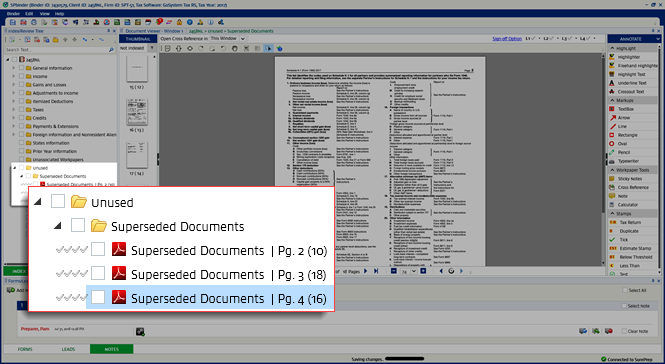Check the Gains and Losses folder checkbox
This screenshot has height=364, width=665.
click(21, 84)
